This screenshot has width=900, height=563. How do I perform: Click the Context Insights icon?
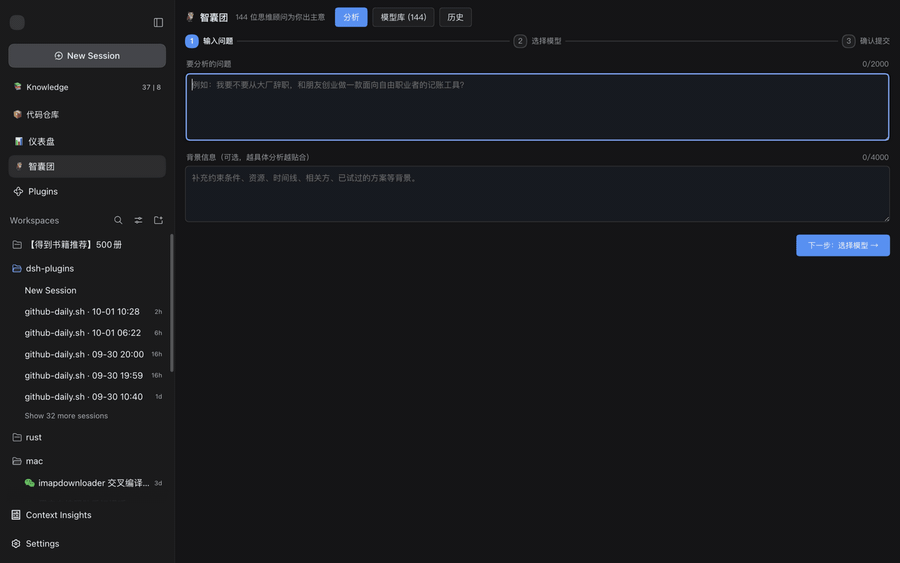click(16, 515)
